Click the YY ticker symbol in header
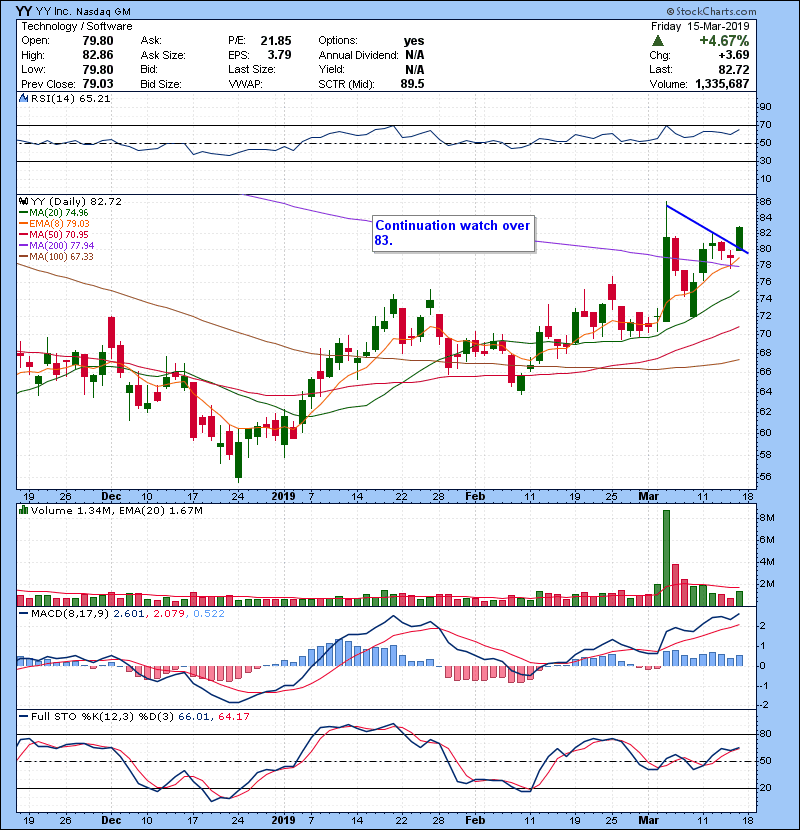Viewport: 800px width, 830px height. (23, 11)
